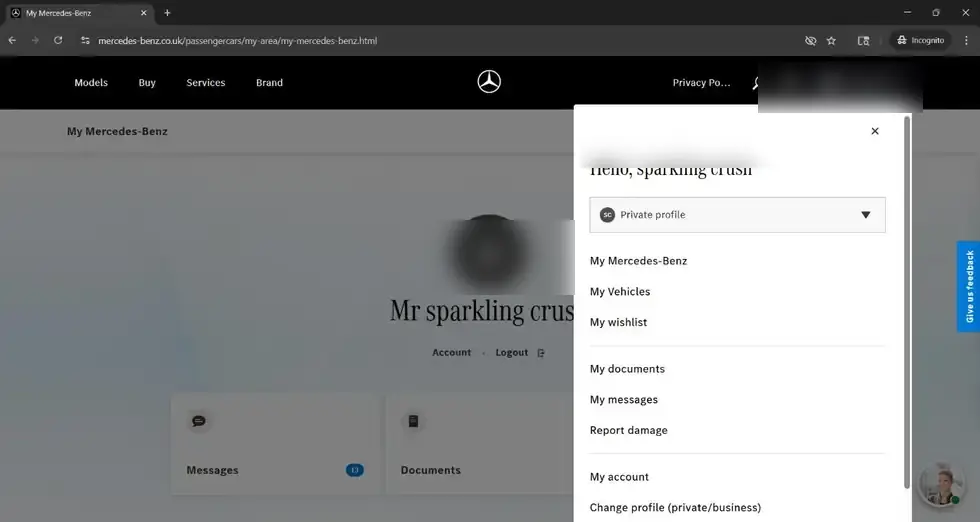This screenshot has width=980, height=522.
Task: Click the Mr sparkling crush name heading
Action: (x=482, y=311)
